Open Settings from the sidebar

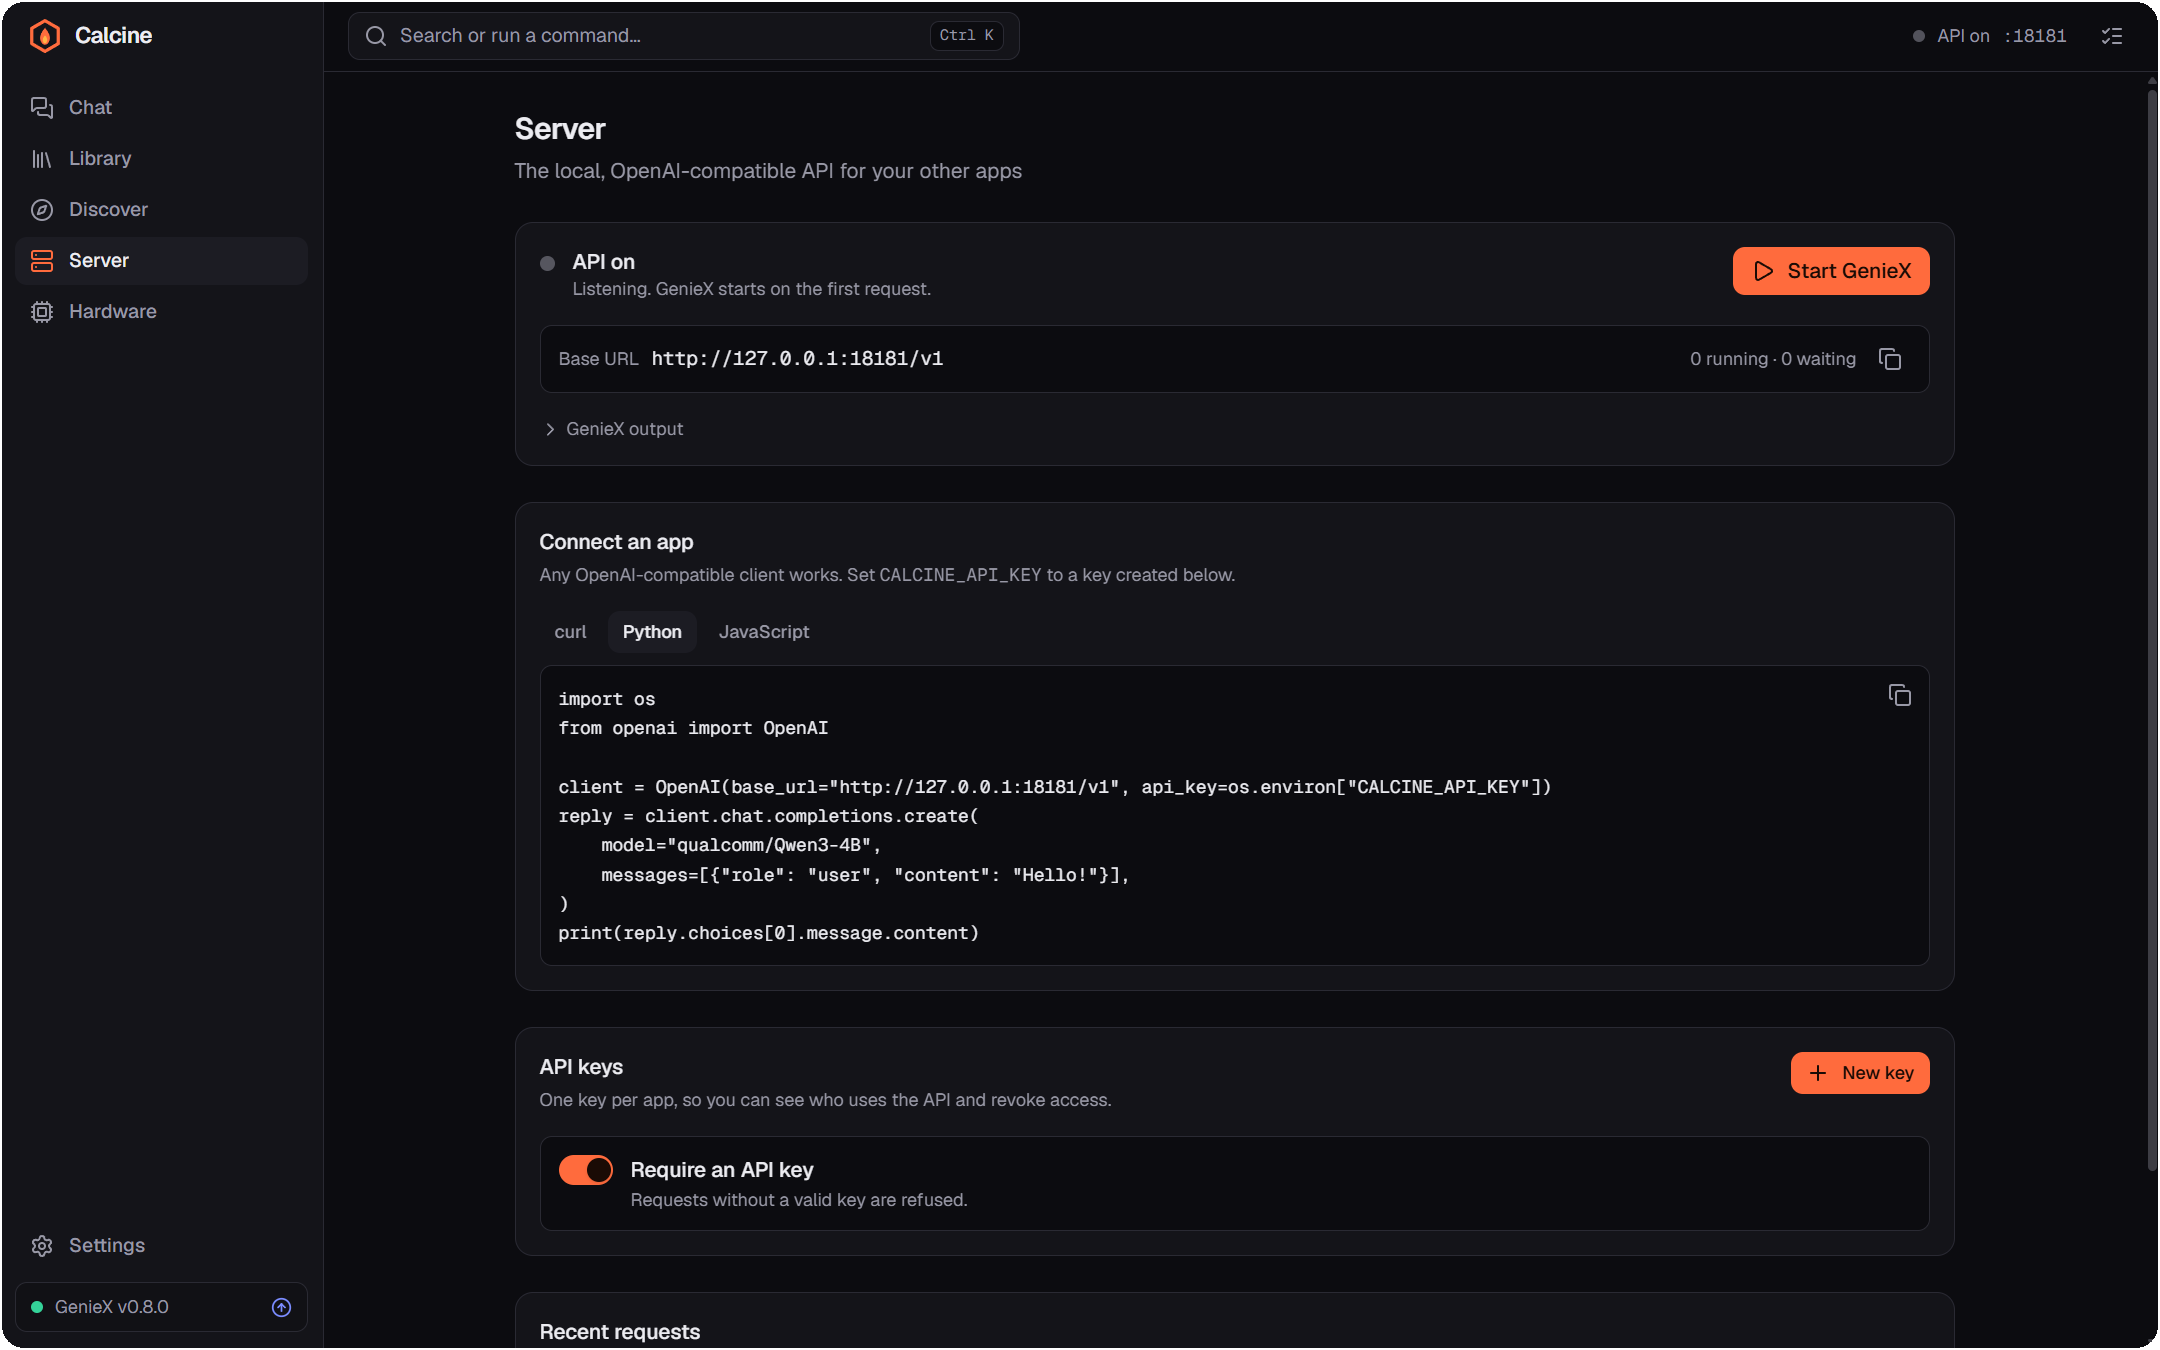[161, 1245]
